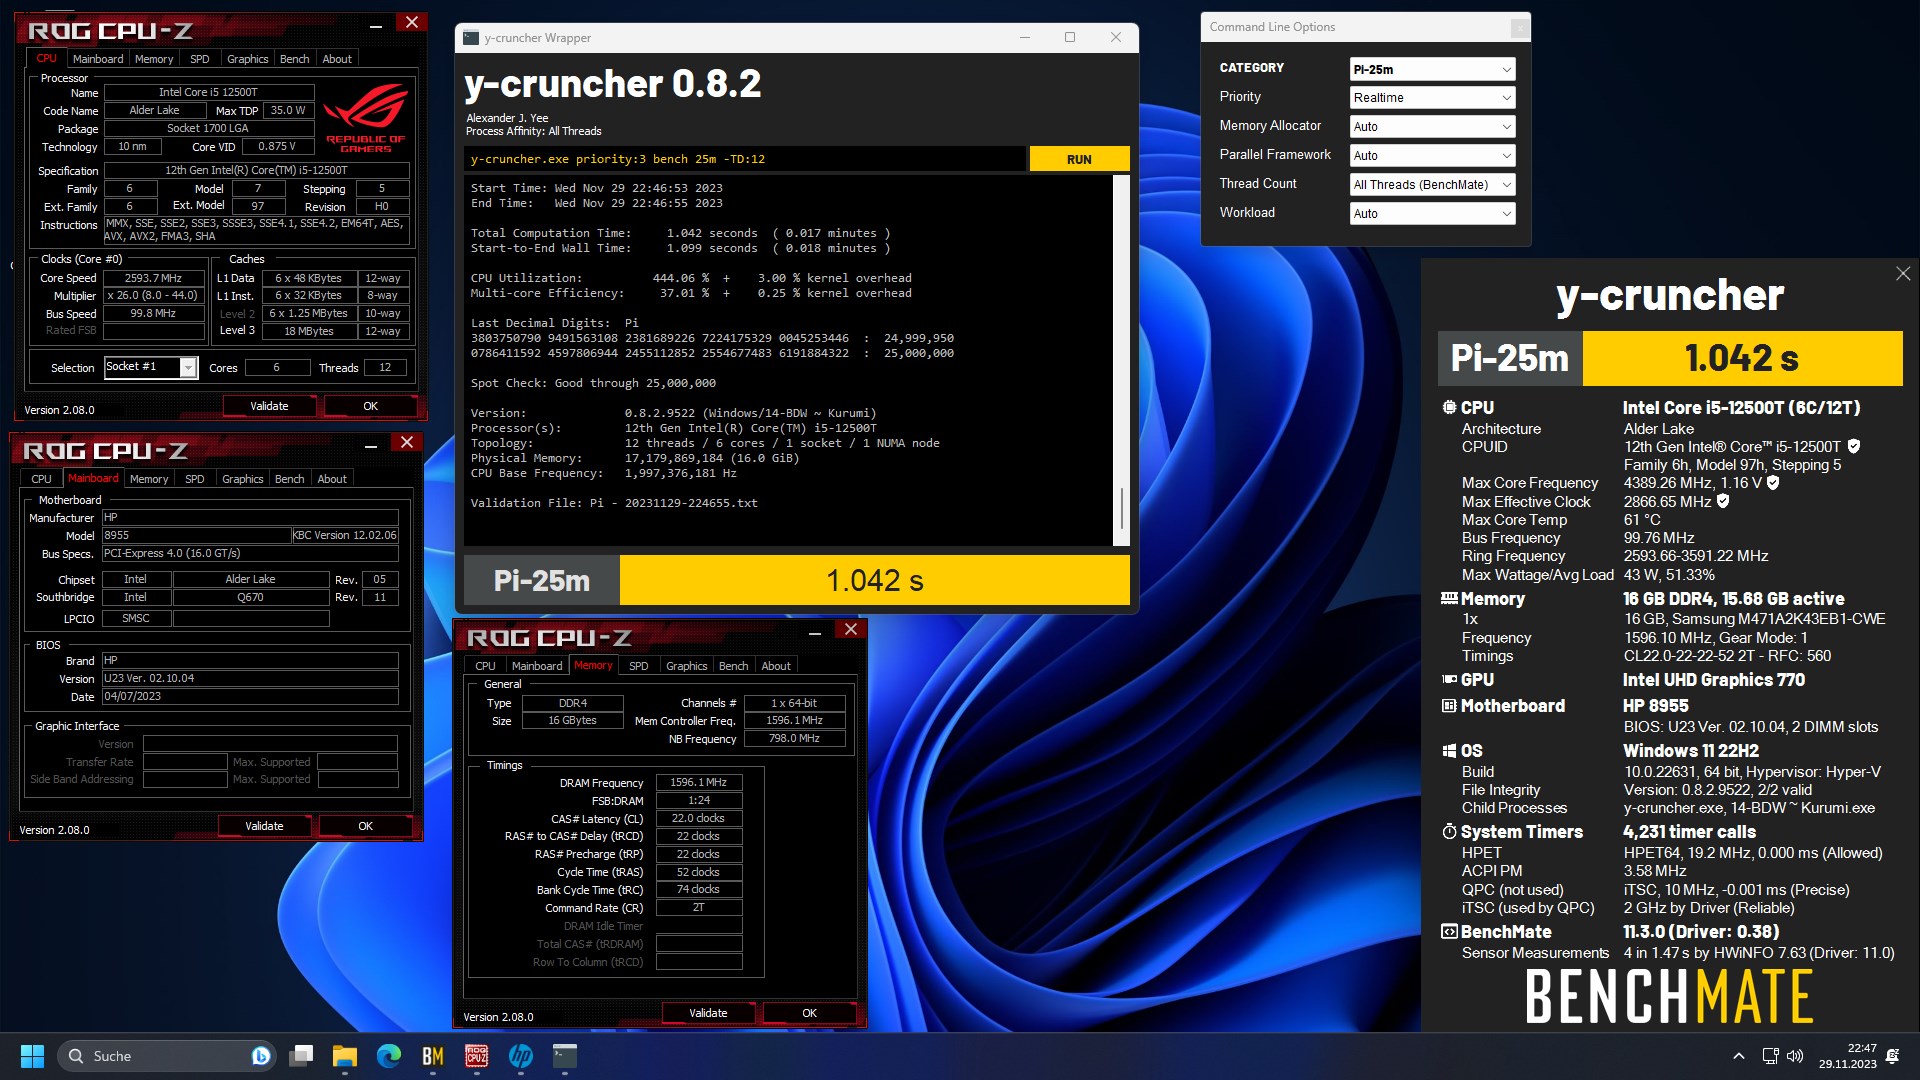Close the Command Line Options panel
This screenshot has height=1080, width=1920.
(1519, 27)
